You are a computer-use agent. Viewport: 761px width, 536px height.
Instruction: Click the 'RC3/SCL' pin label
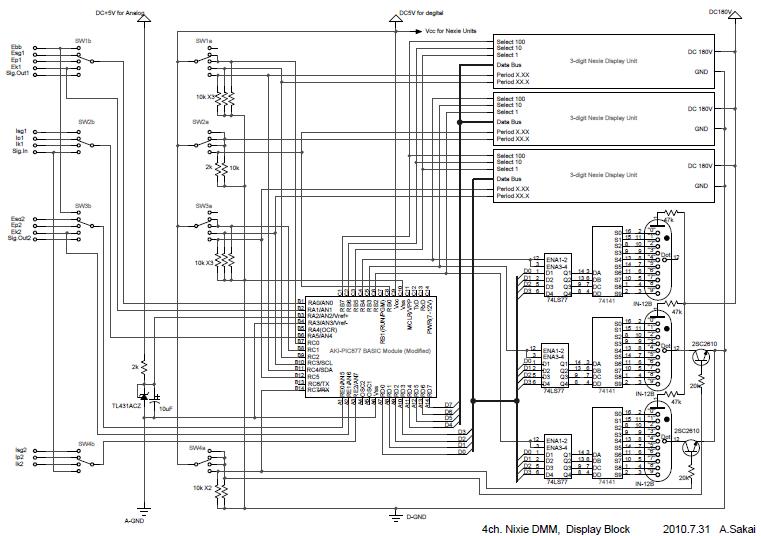[x=320, y=363]
